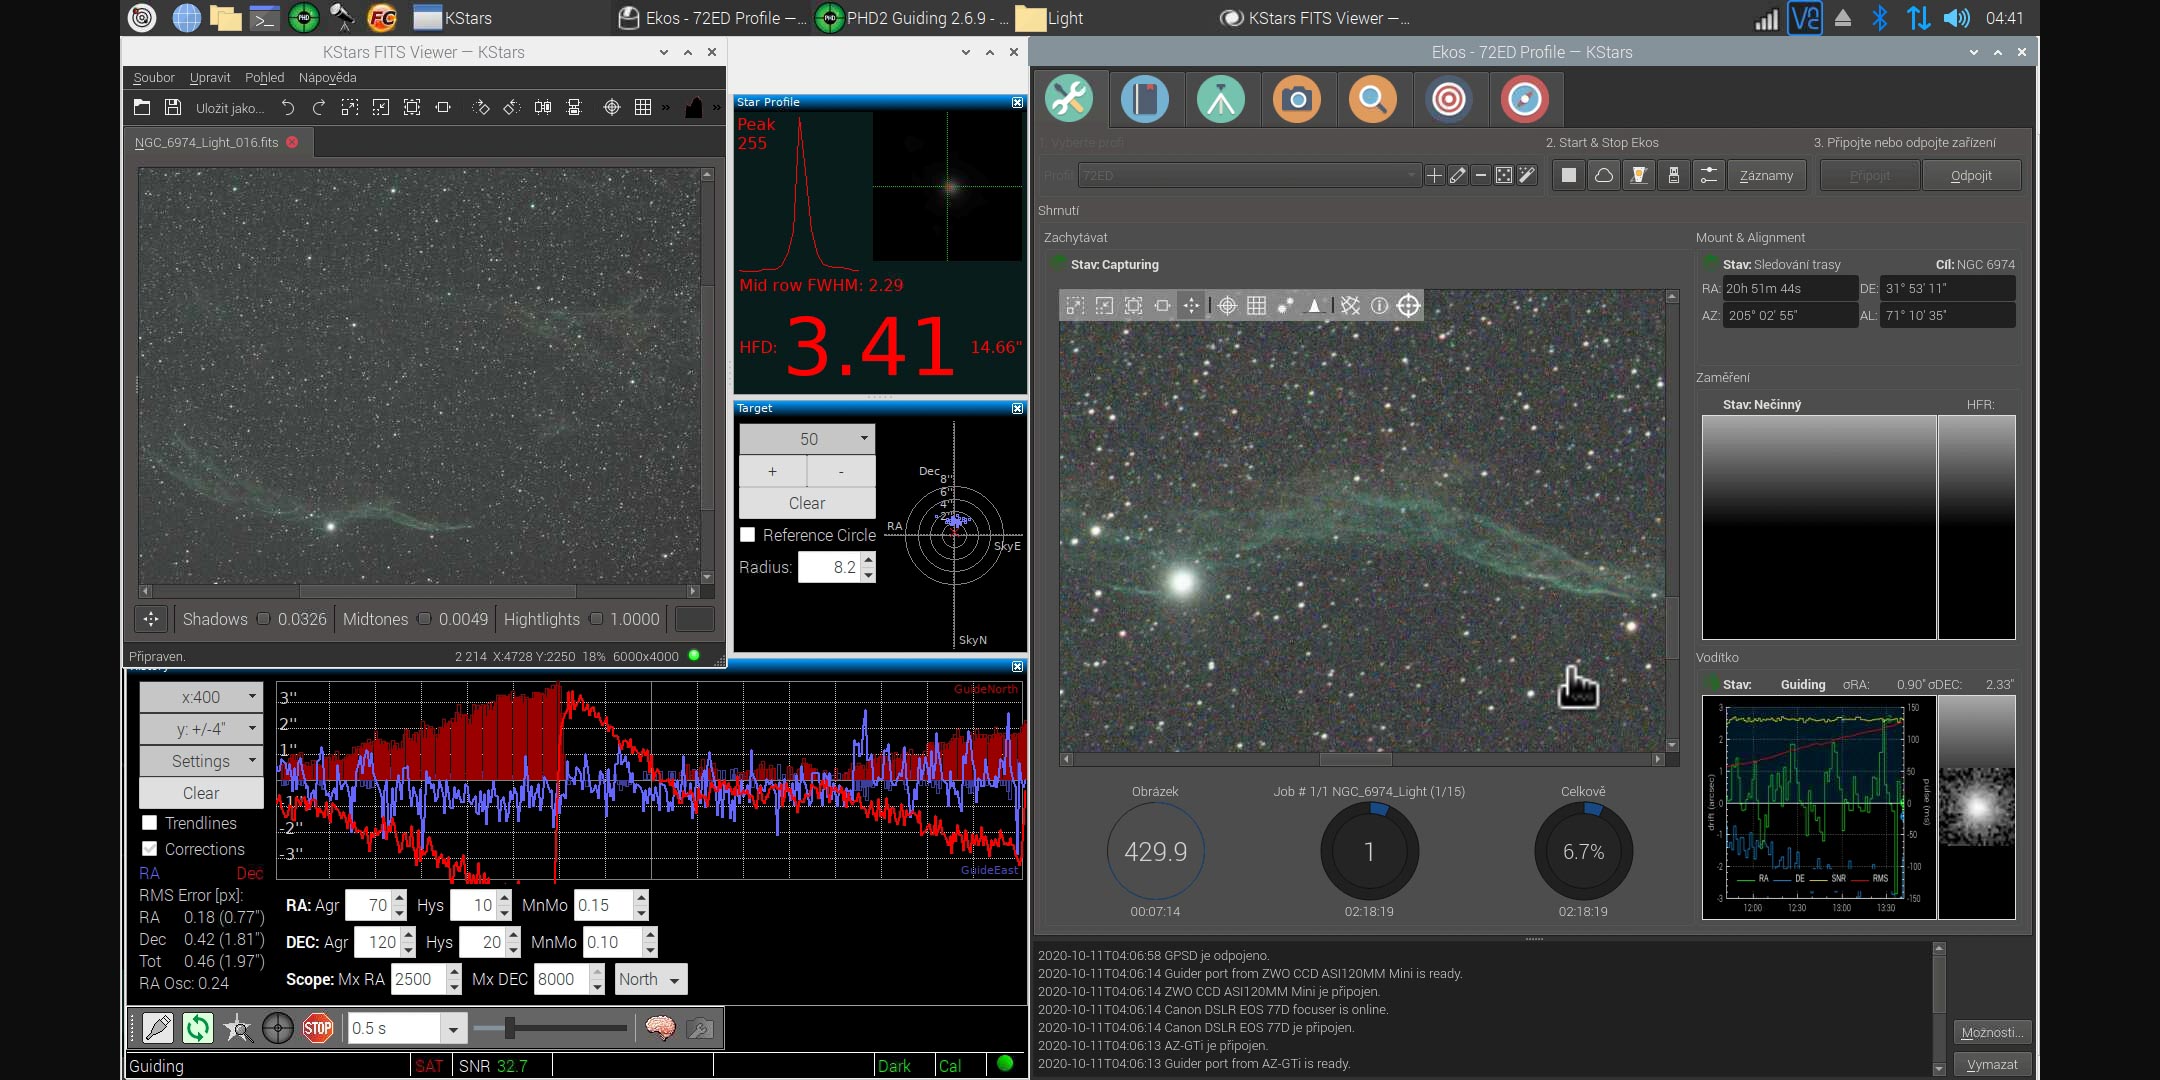Click PHD2 connect equipment USB icon
2160x1080 pixels.
coord(158,1028)
